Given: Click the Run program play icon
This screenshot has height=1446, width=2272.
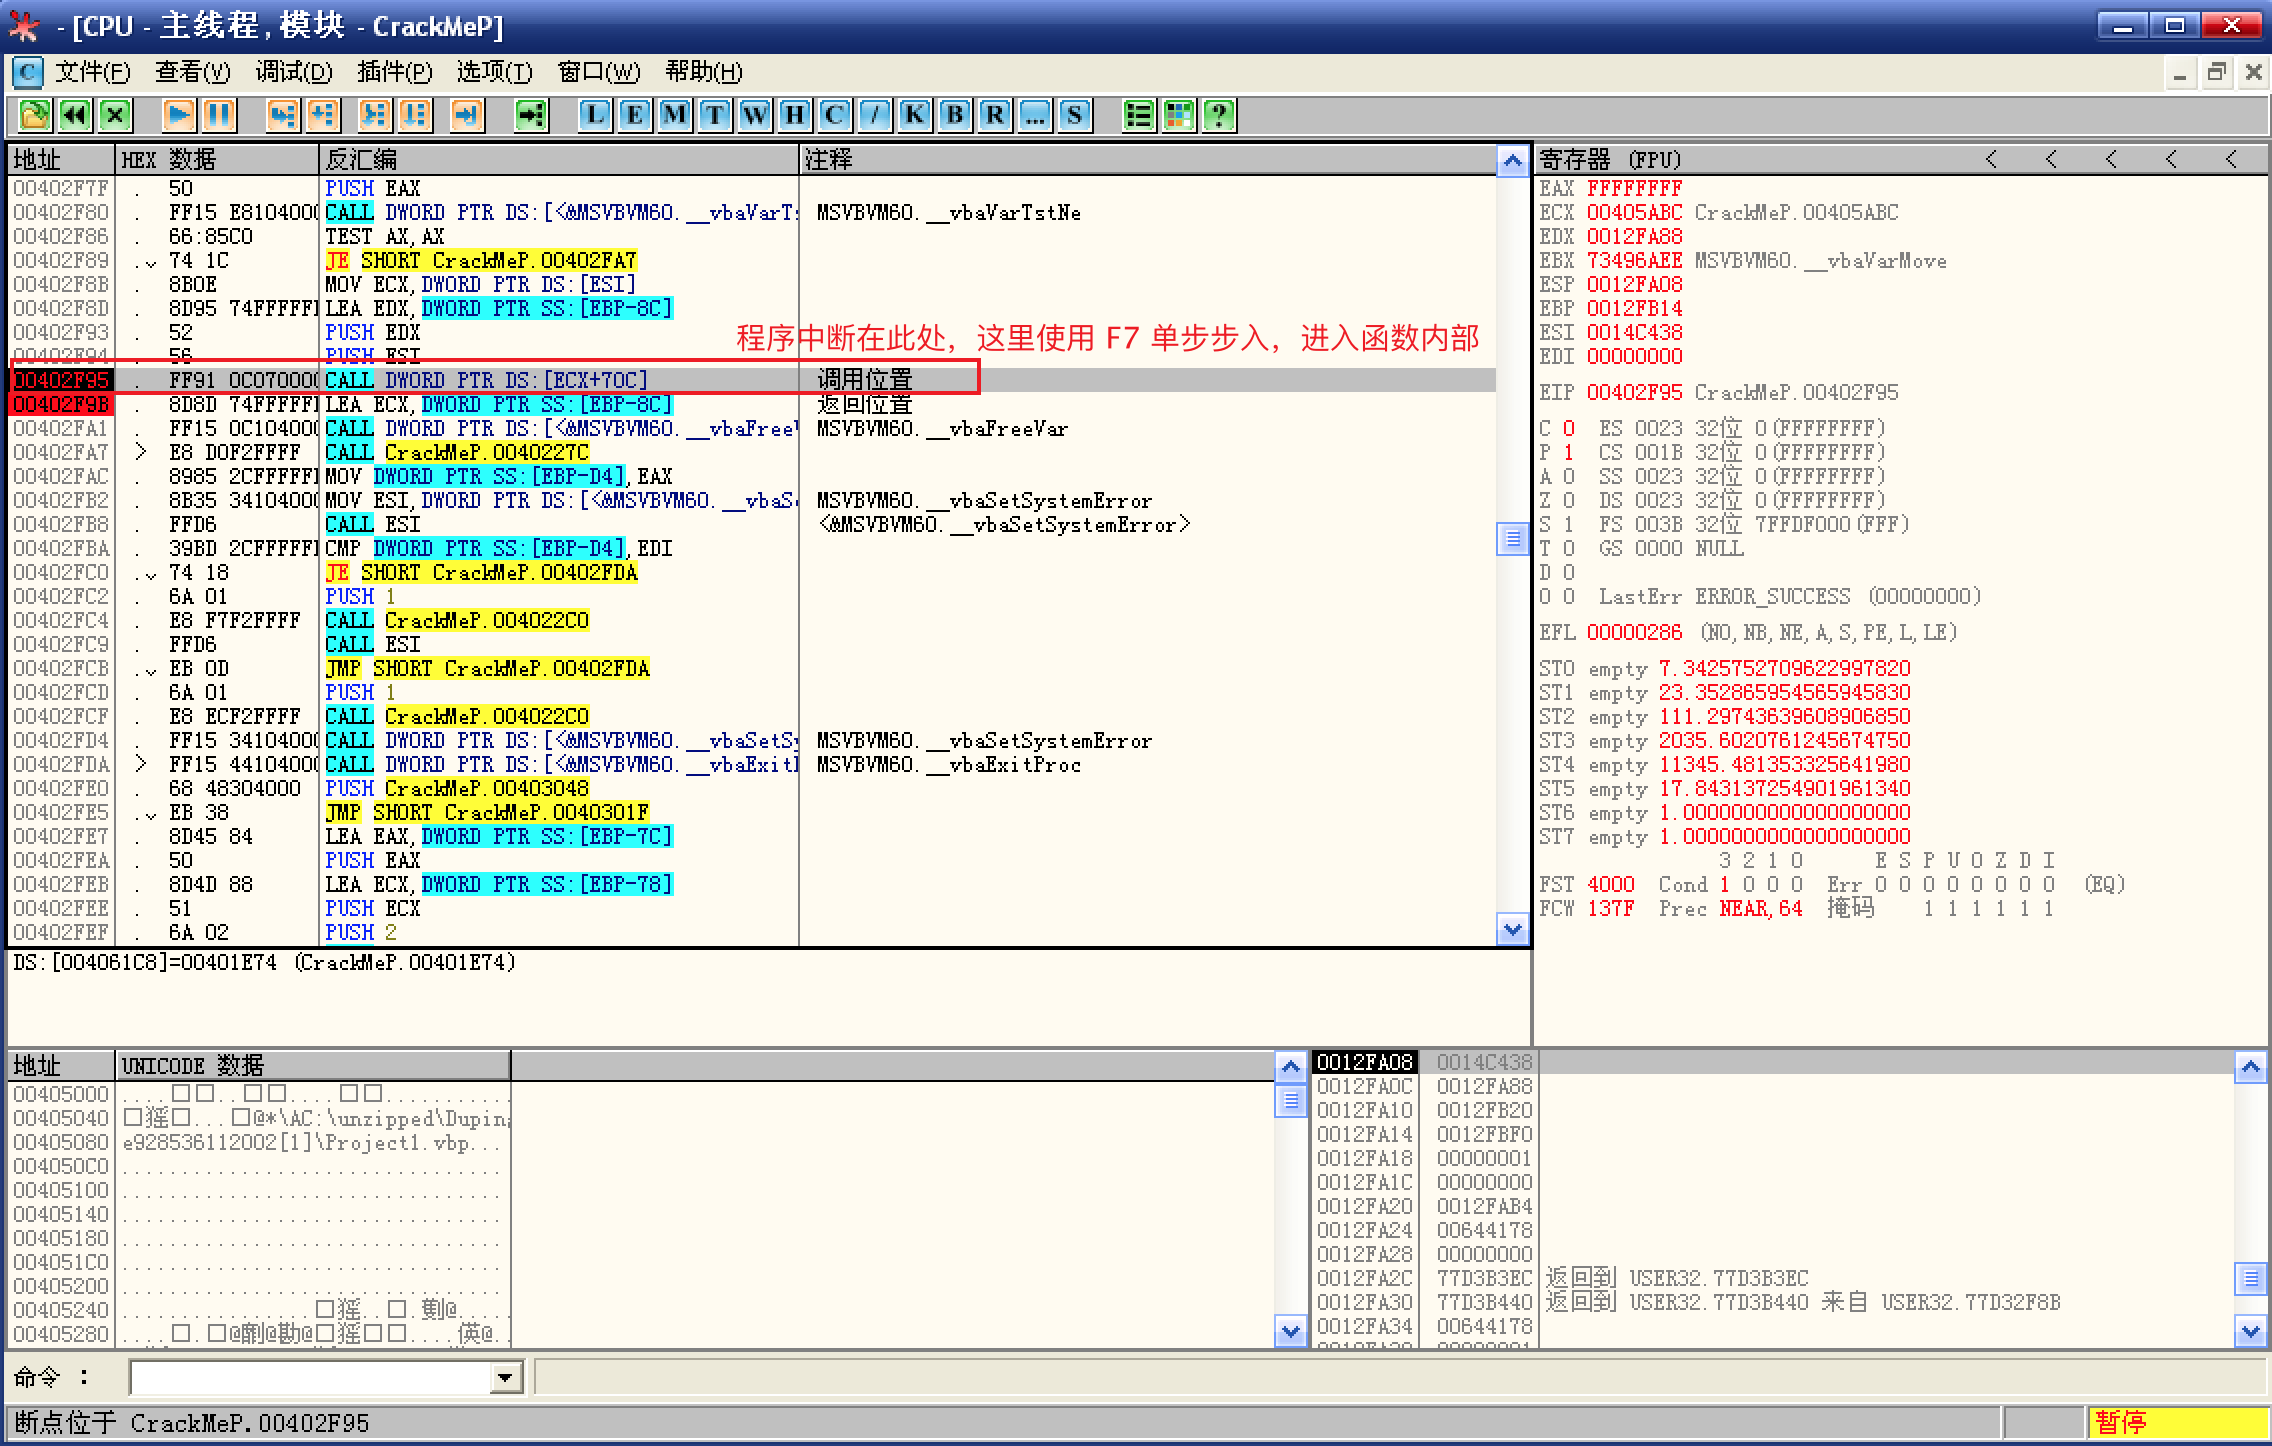Looking at the screenshot, I should tap(179, 115).
